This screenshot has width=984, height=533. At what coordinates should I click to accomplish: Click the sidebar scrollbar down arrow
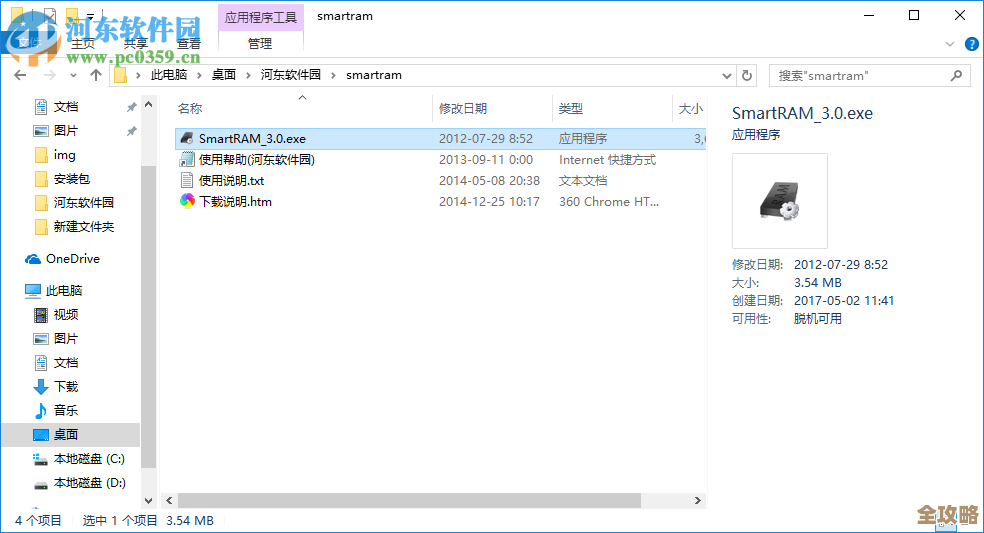coord(149,500)
